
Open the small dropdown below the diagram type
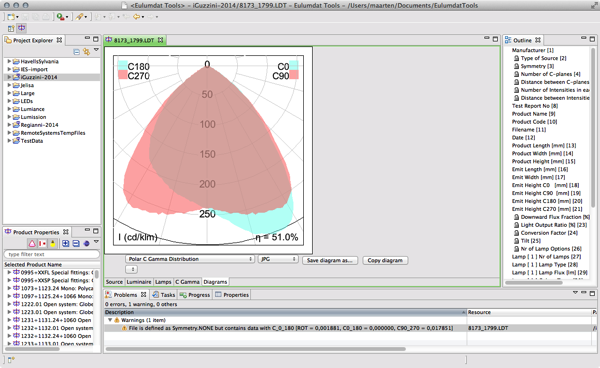click(132, 269)
